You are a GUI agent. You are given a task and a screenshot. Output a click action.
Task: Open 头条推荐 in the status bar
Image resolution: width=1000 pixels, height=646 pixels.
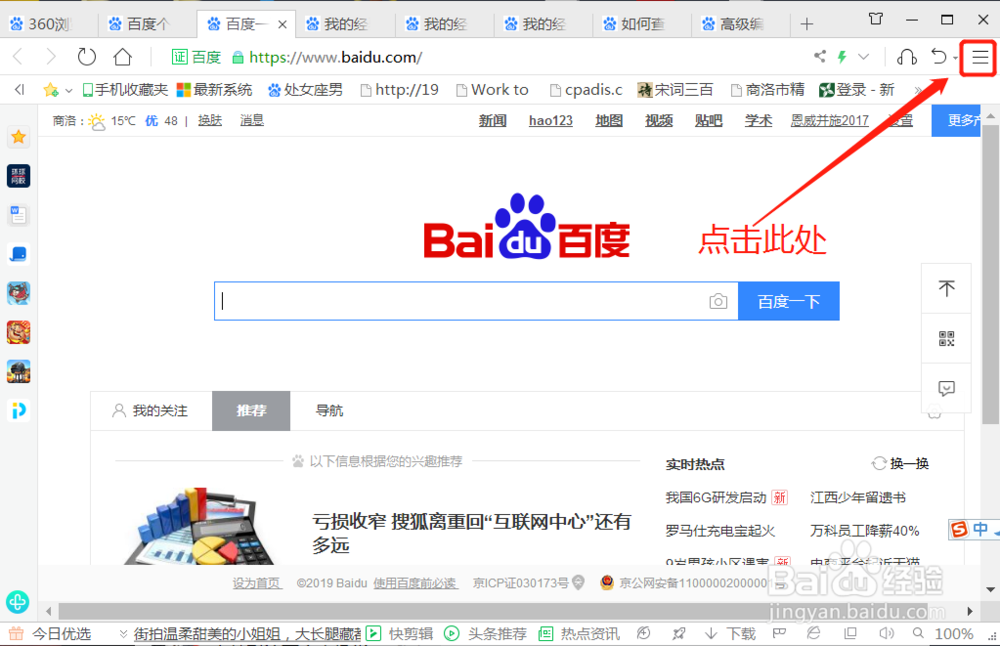485,634
